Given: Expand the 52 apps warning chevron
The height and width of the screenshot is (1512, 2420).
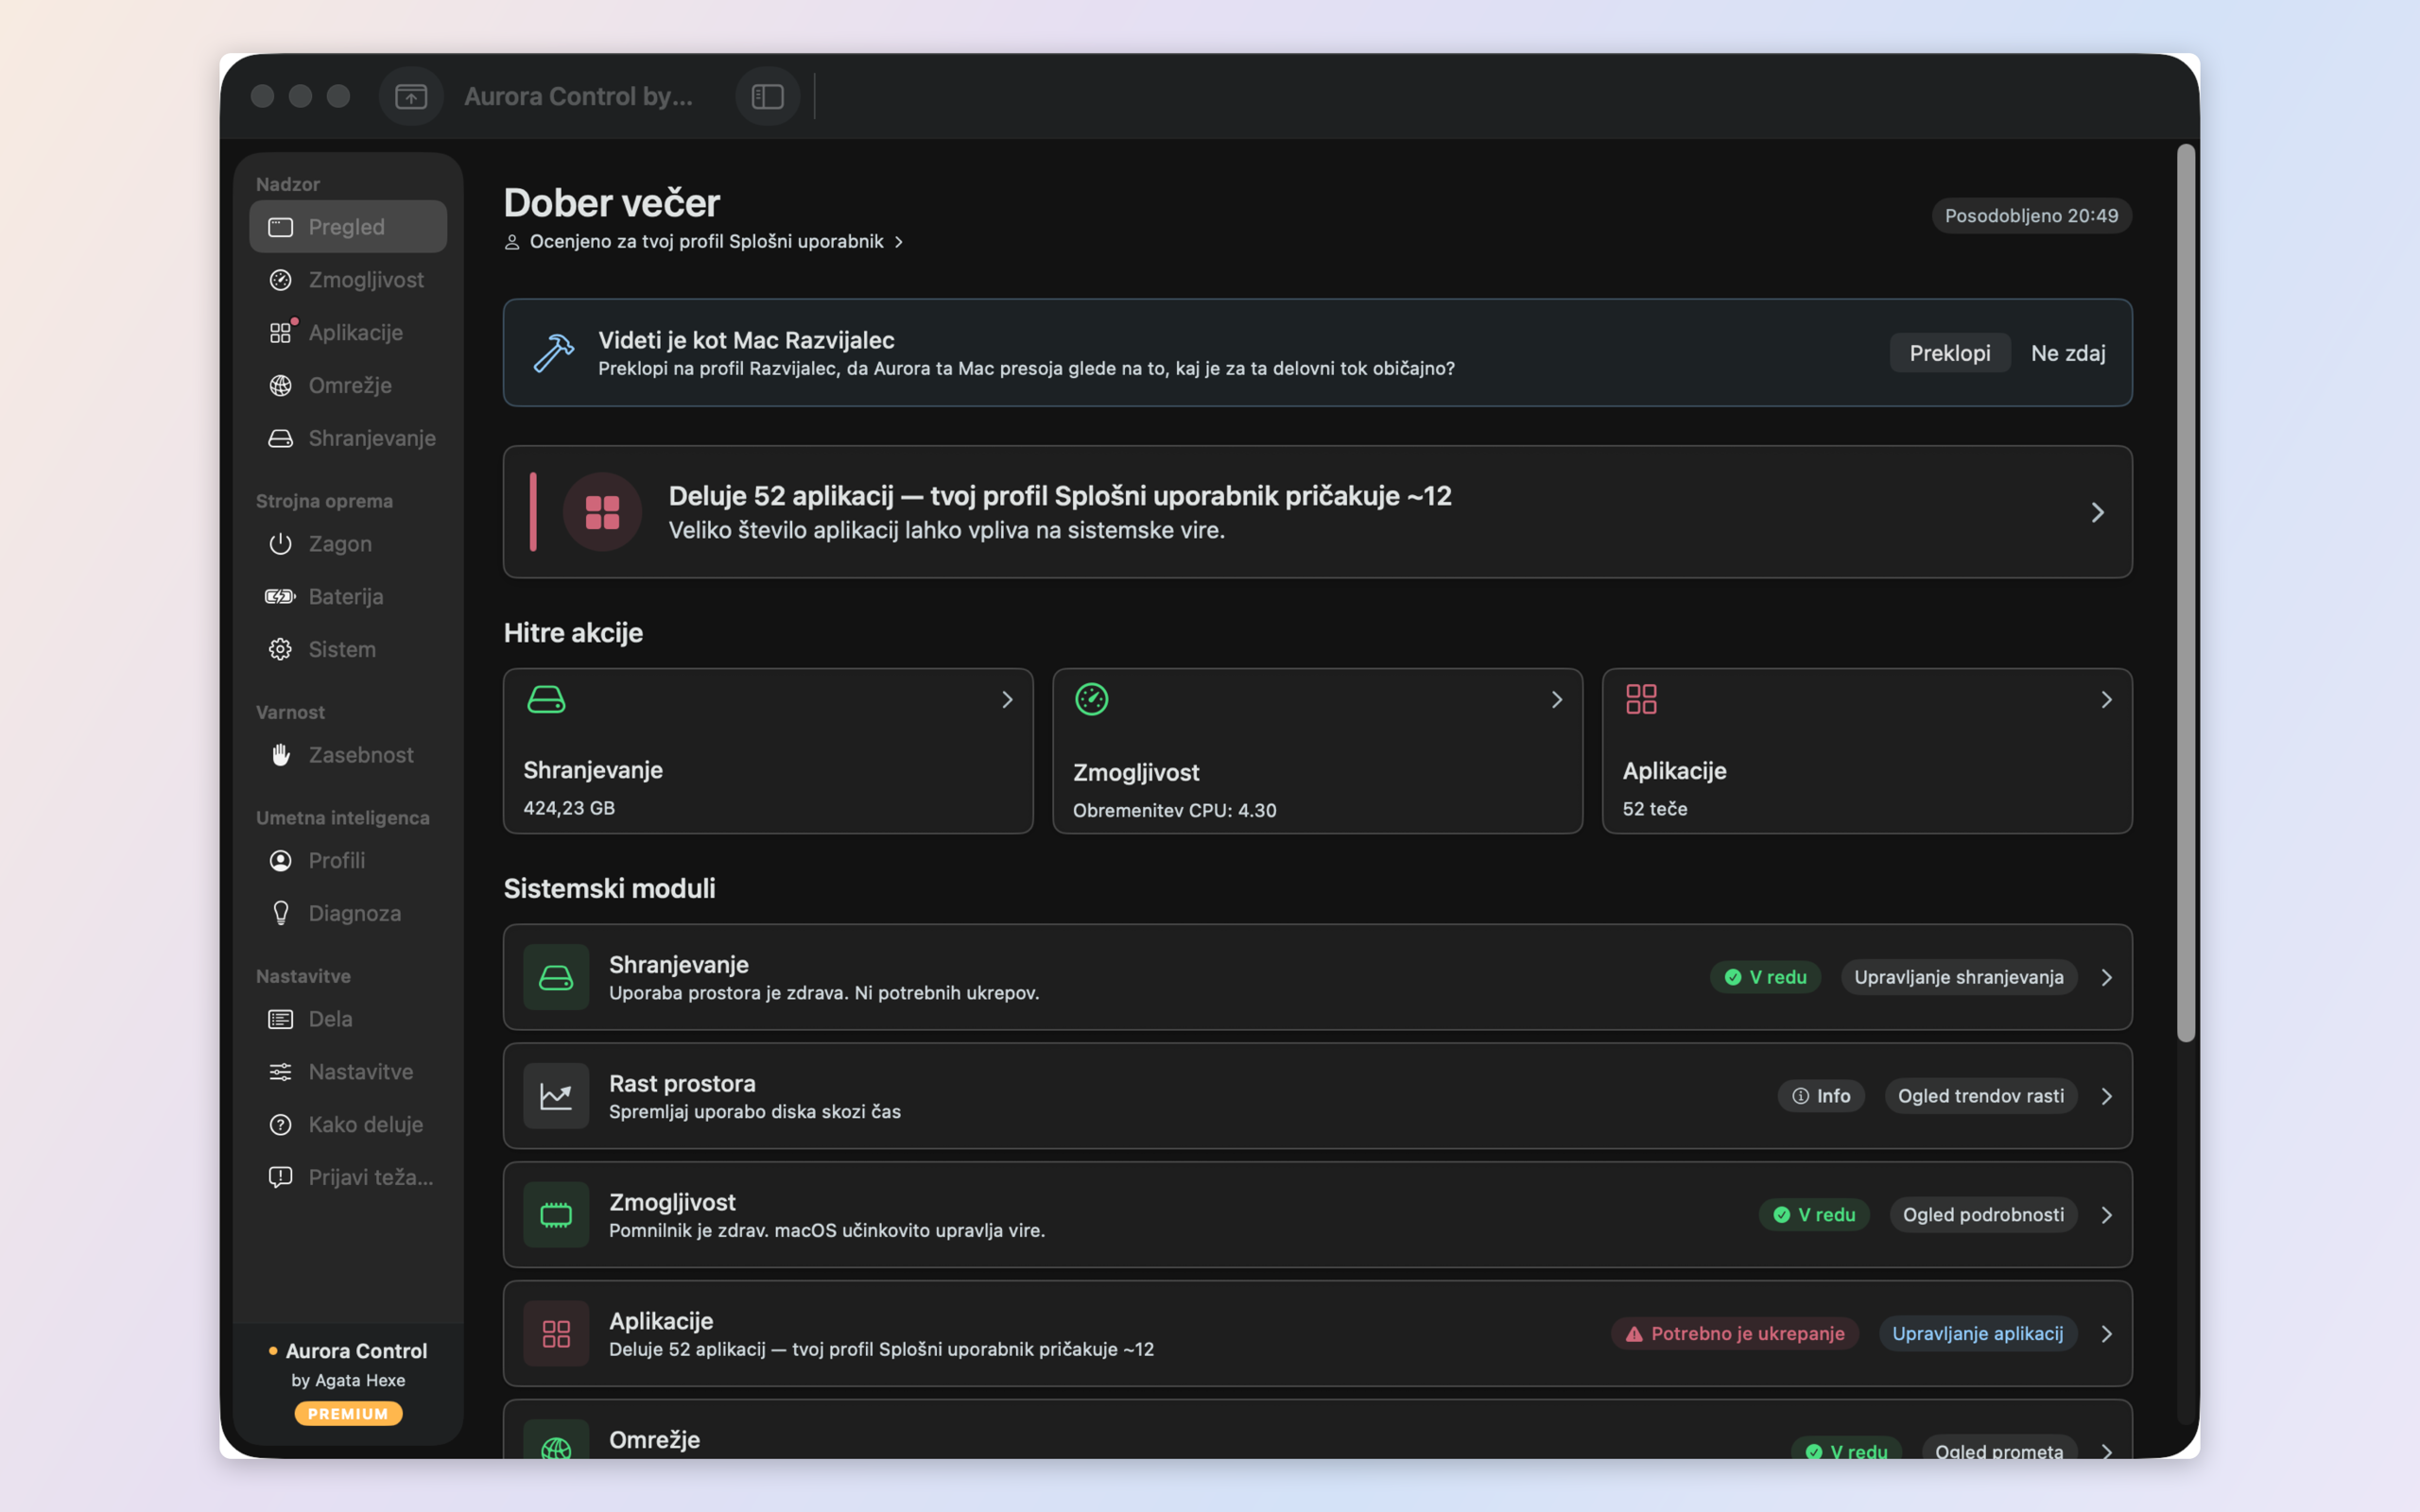Looking at the screenshot, I should (x=2097, y=512).
